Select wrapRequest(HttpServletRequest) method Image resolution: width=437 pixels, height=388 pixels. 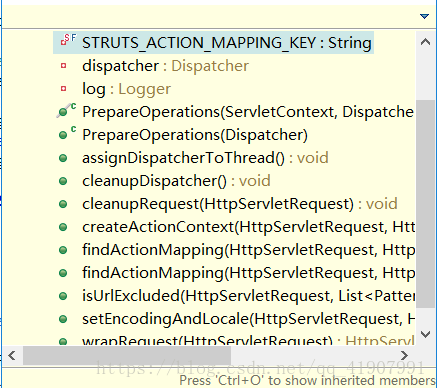pyautogui.click(x=248, y=340)
